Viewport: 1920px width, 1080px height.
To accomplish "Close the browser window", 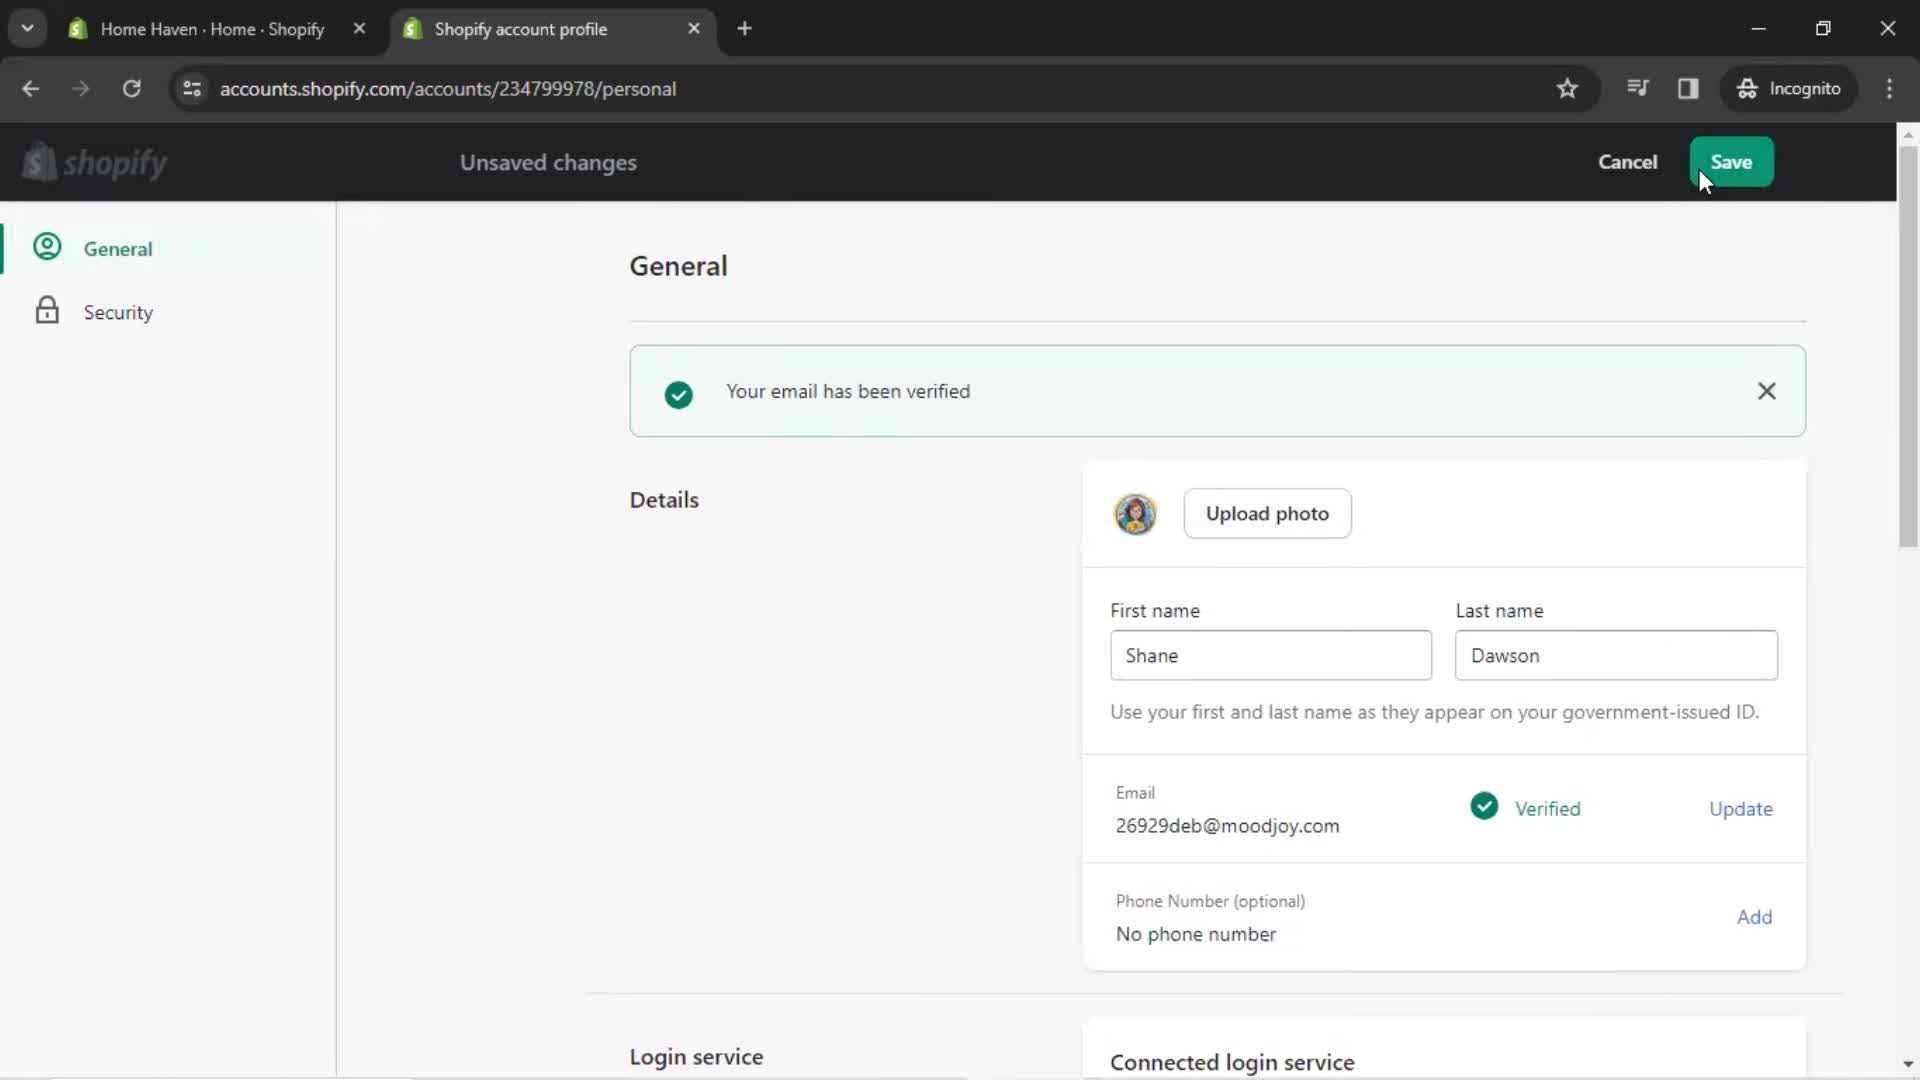I will [x=1887, y=28].
